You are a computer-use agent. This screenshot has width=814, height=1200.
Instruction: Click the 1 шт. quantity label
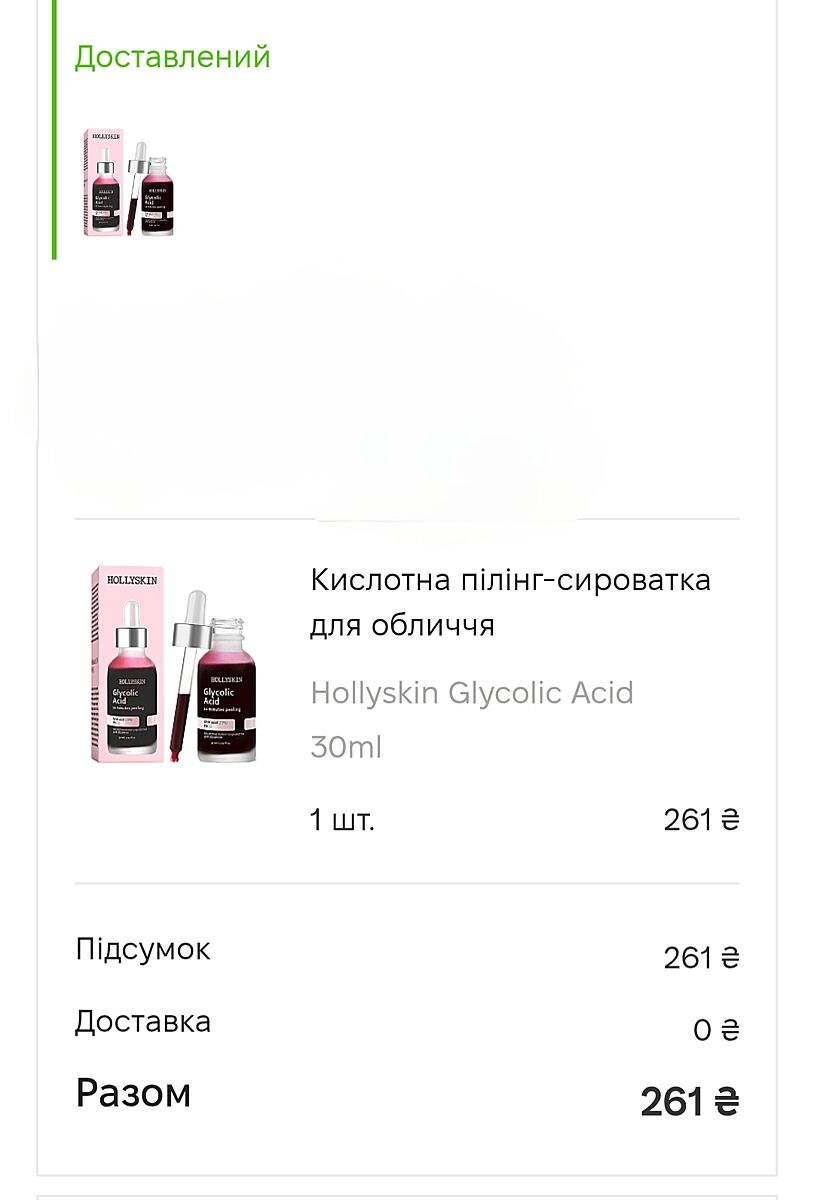tap(342, 820)
